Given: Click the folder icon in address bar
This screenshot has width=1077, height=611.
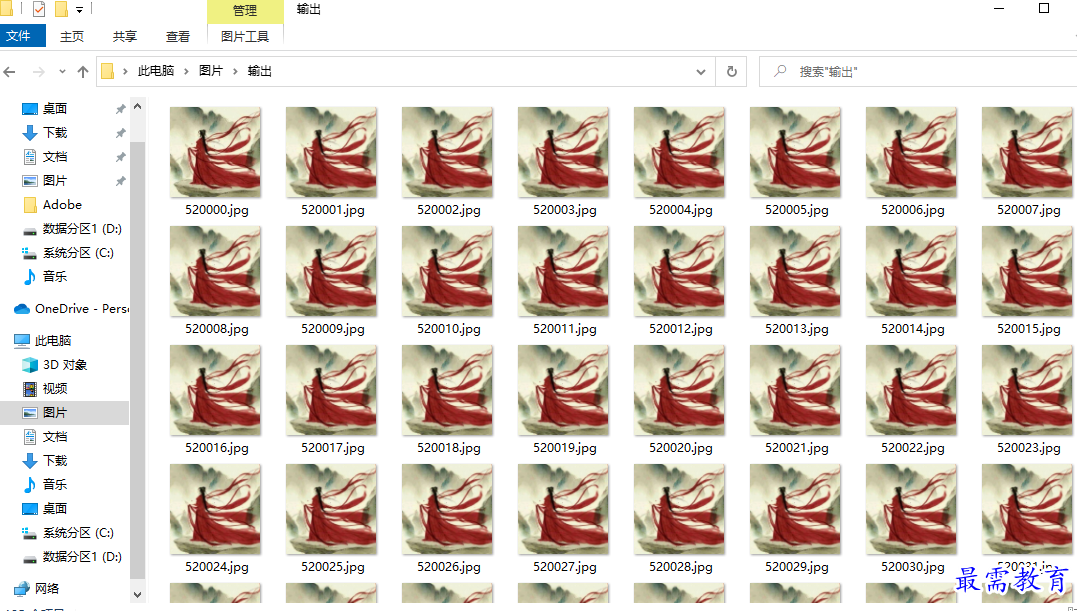Looking at the screenshot, I should (x=108, y=71).
